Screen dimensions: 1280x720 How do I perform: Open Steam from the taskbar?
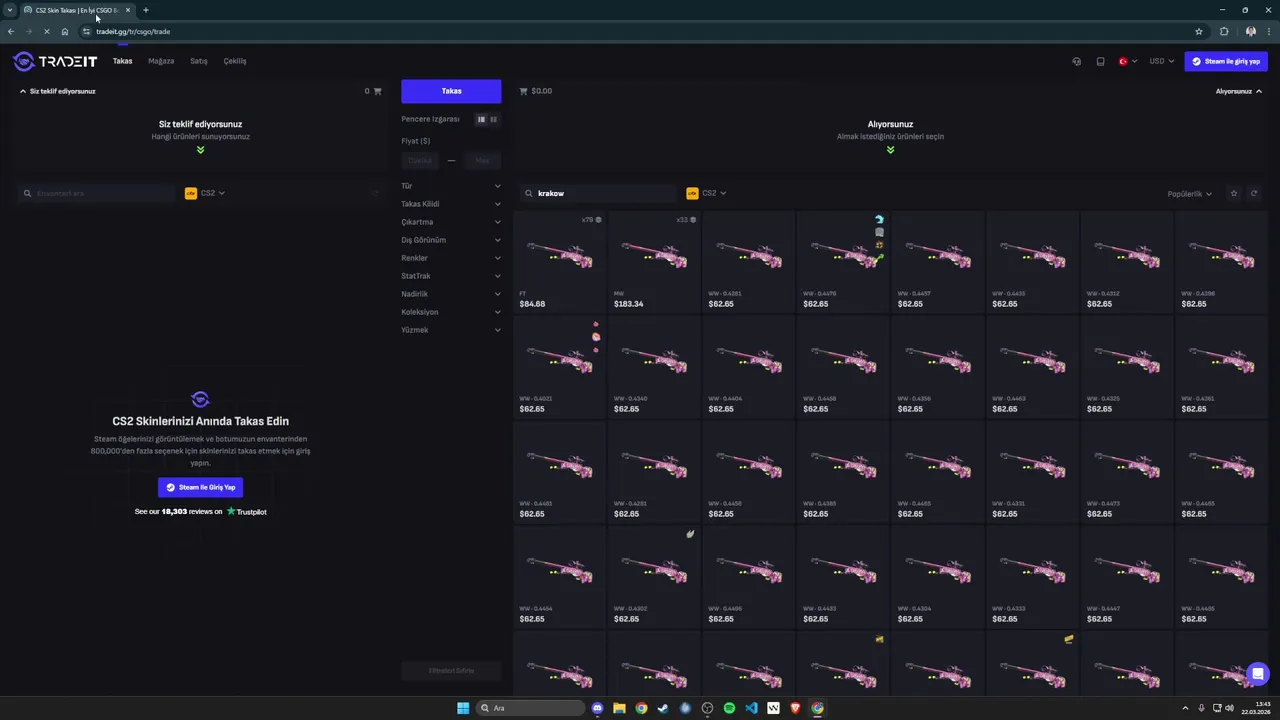click(663, 708)
